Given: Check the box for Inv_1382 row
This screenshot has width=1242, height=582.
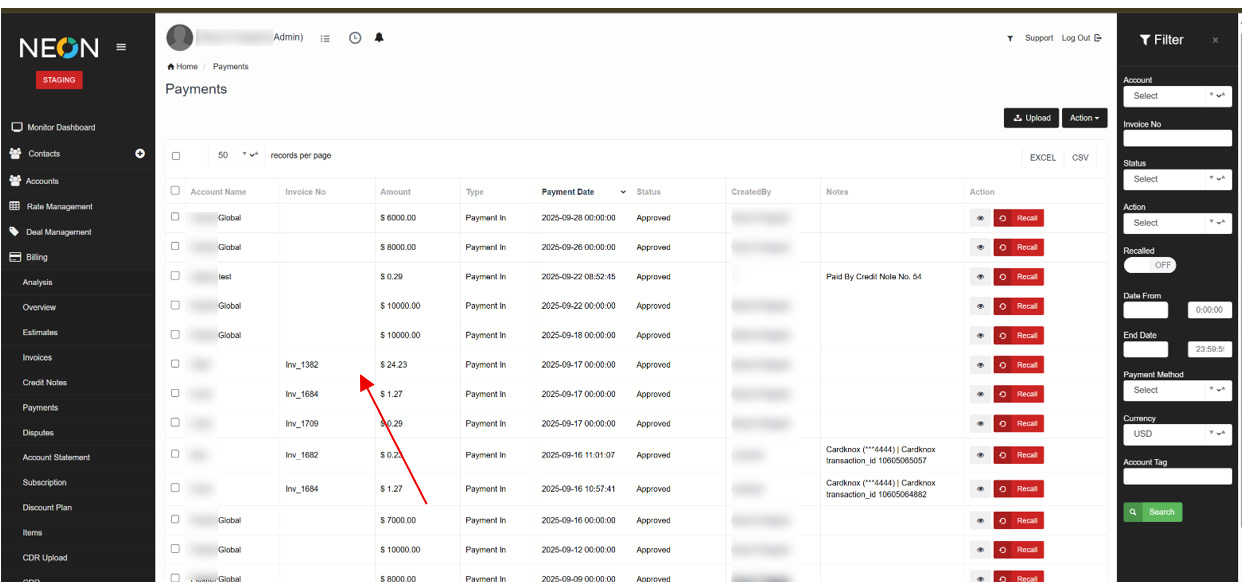Looking at the screenshot, I should click(x=176, y=364).
